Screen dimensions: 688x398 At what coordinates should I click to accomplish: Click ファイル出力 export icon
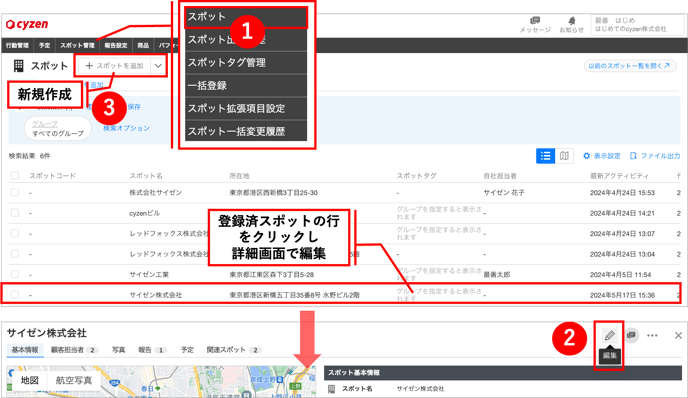click(655, 156)
